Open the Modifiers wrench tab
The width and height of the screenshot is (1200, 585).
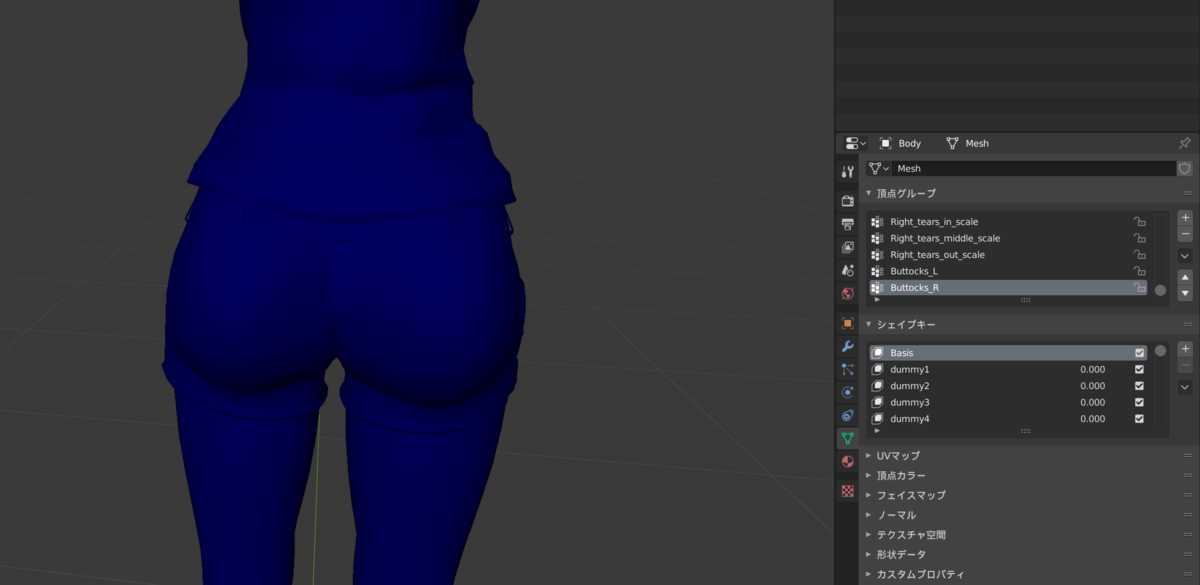tap(847, 346)
